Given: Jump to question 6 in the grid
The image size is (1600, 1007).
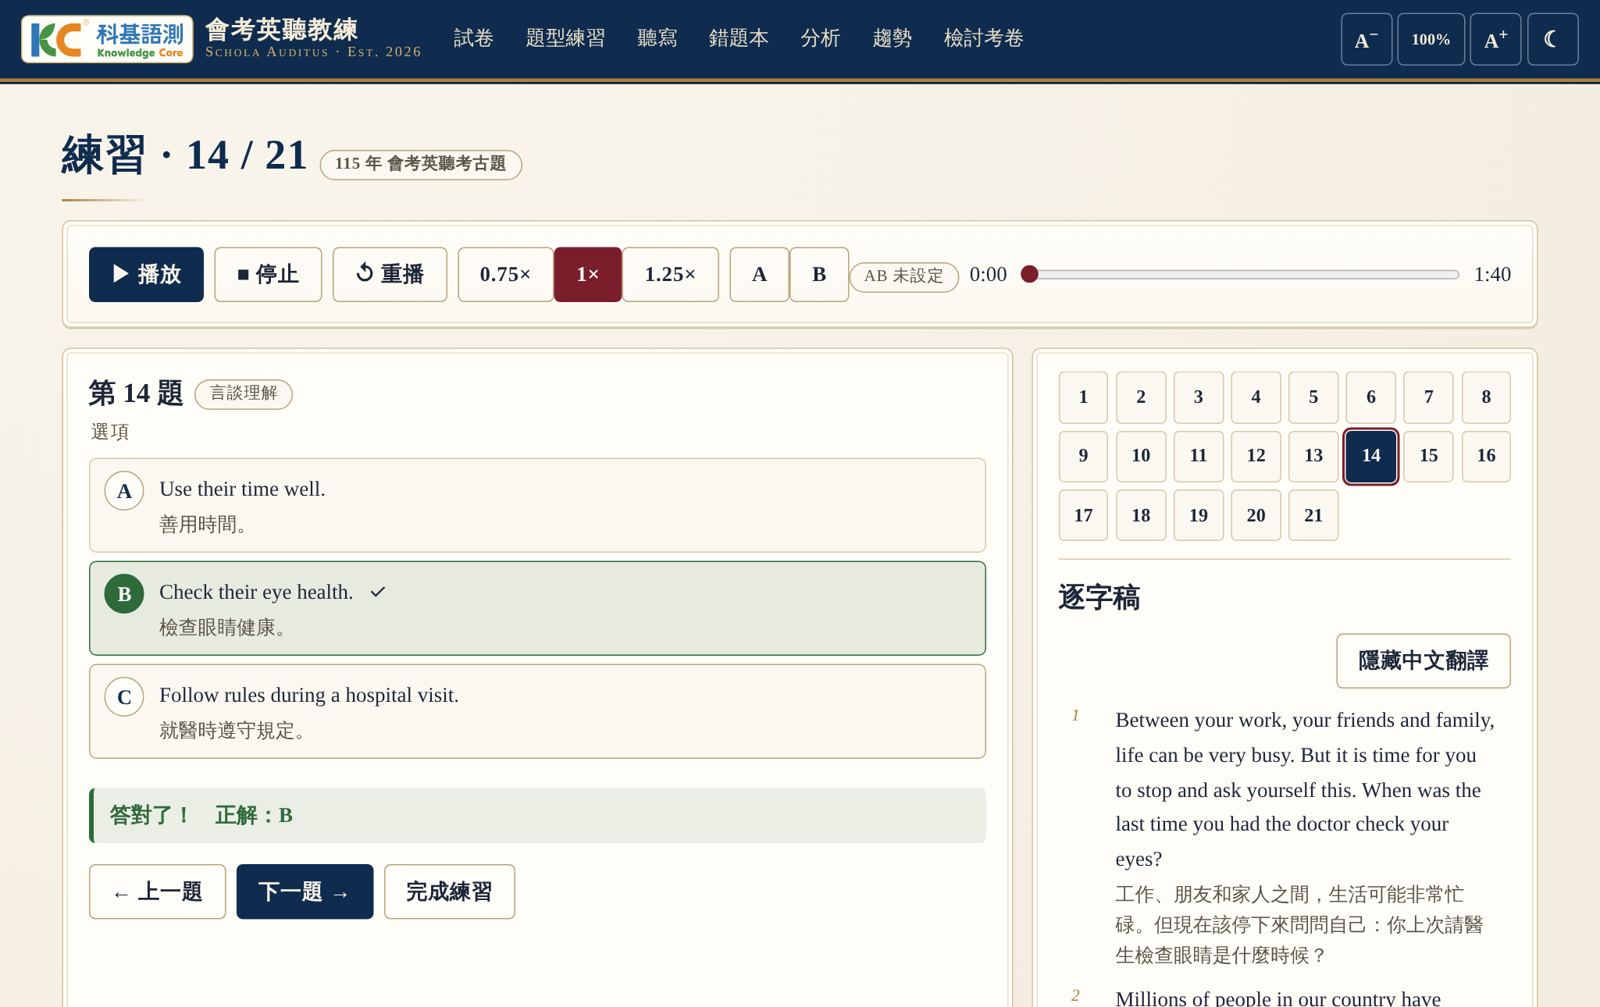Looking at the screenshot, I should click(x=1371, y=397).
